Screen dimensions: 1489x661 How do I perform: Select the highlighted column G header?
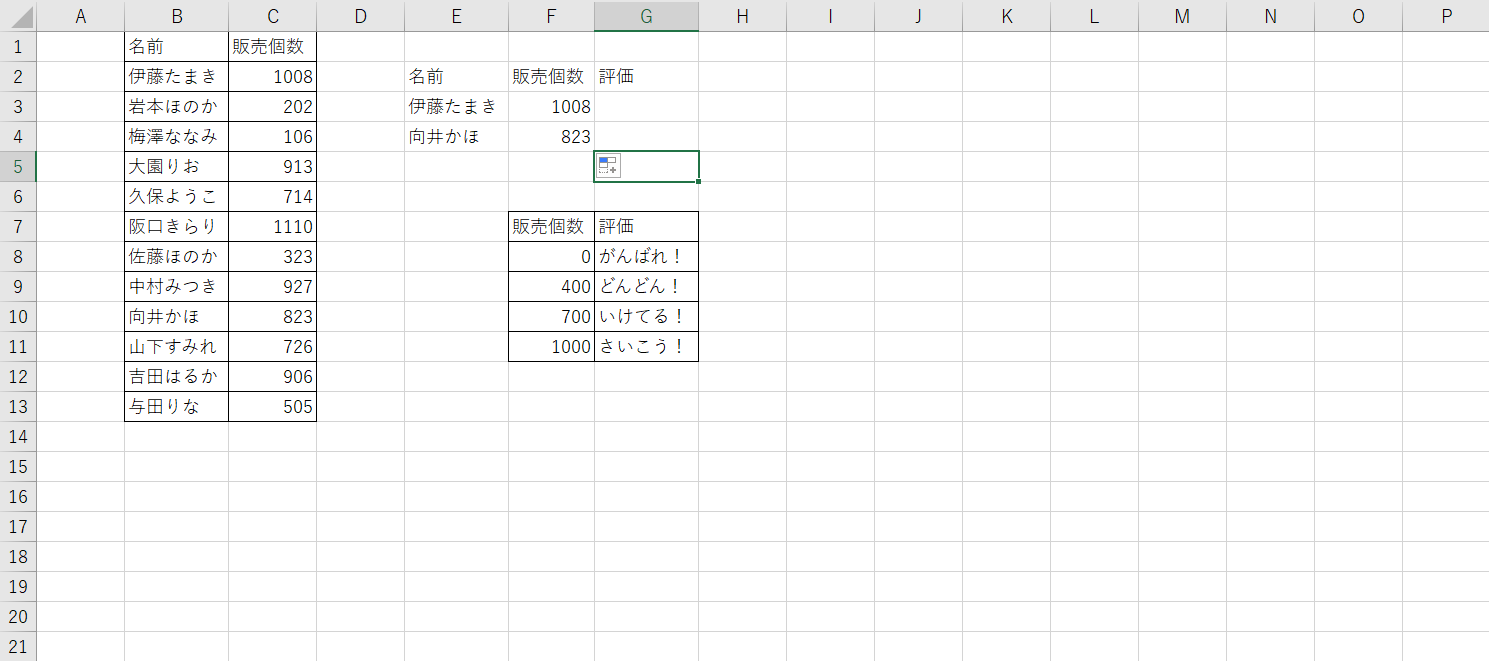click(646, 16)
